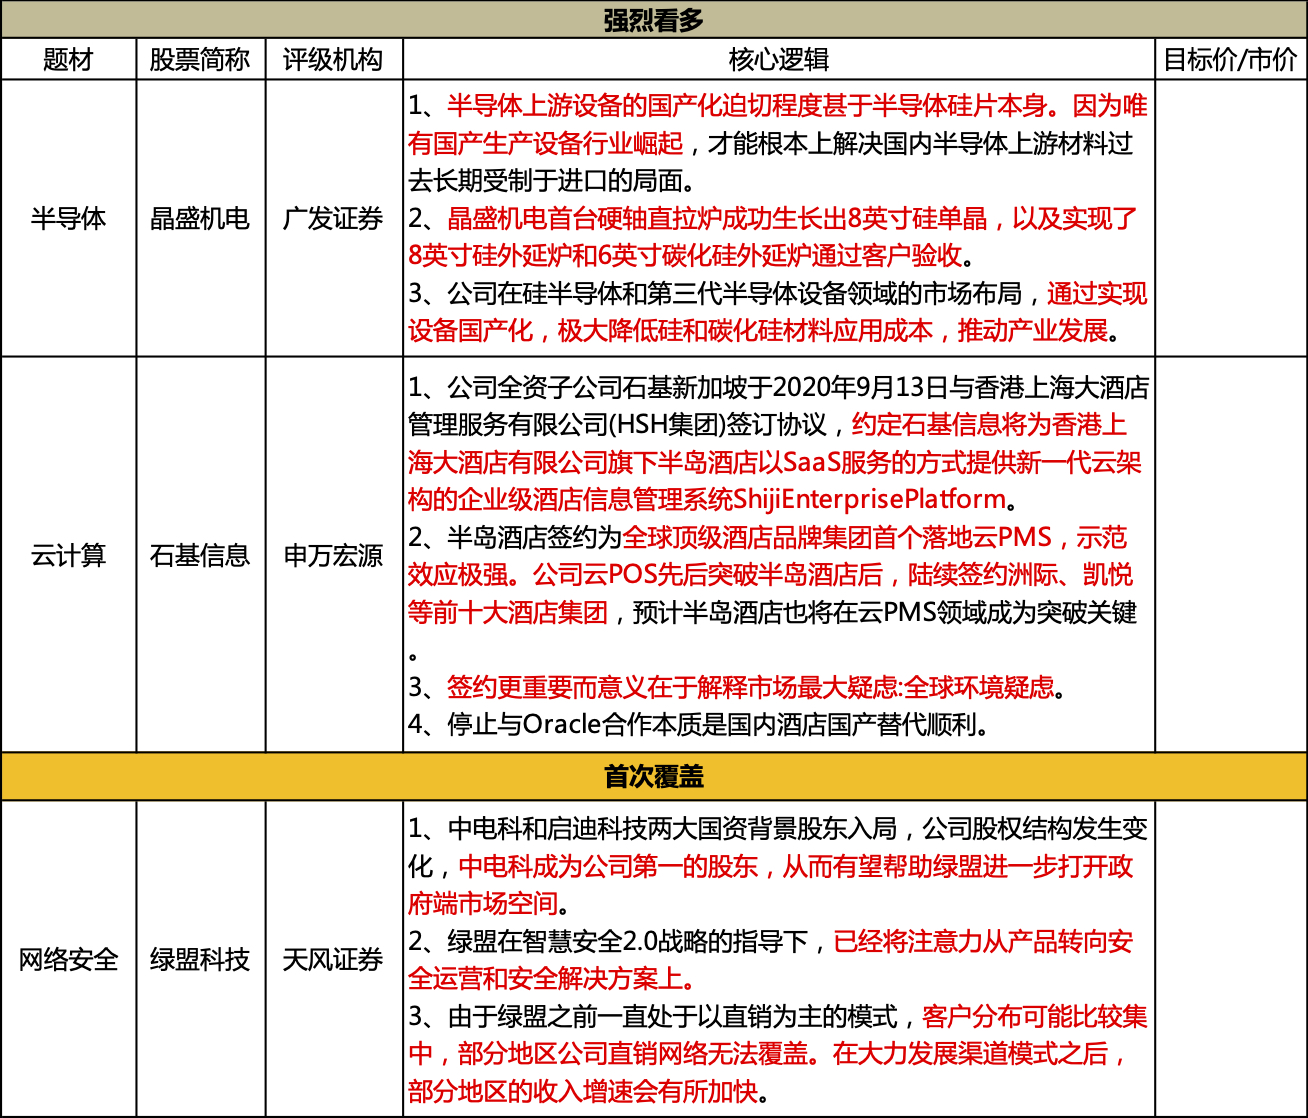
Task: Select the 绿盟科技 stock name cell
Action: pyautogui.click(x=201, y=960)
